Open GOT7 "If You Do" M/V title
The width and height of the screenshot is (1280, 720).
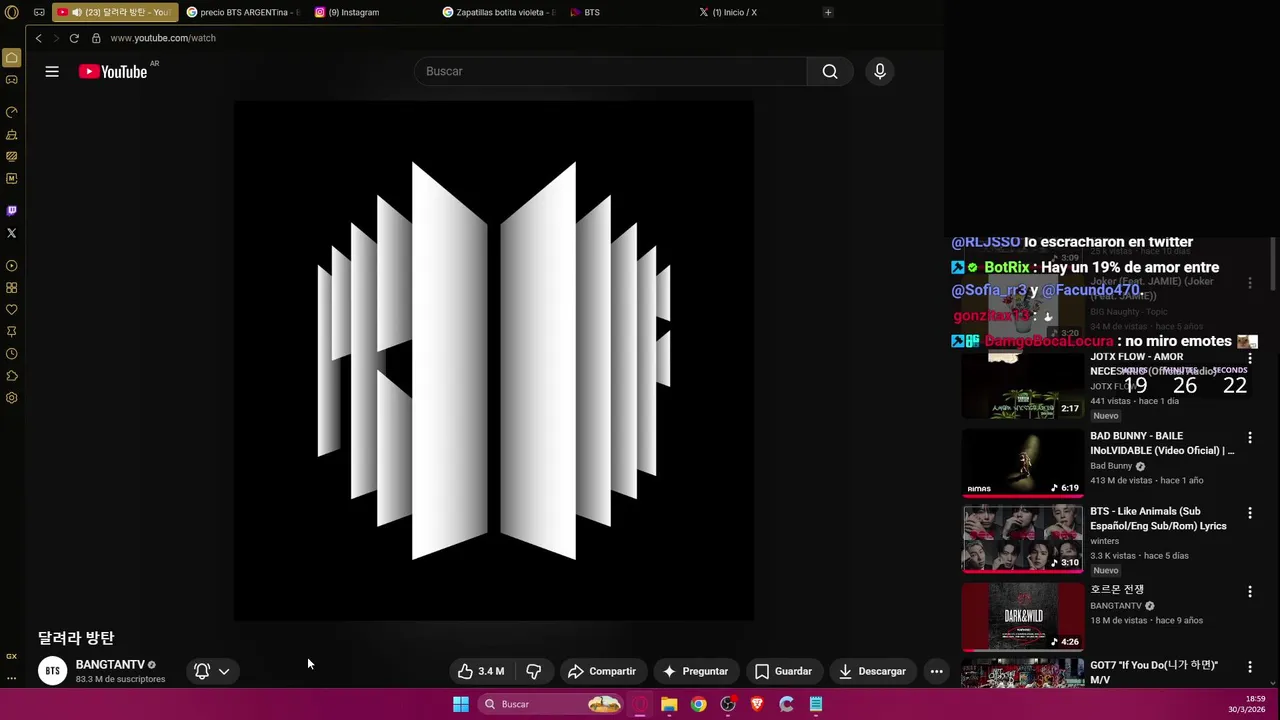[1154, 672]
